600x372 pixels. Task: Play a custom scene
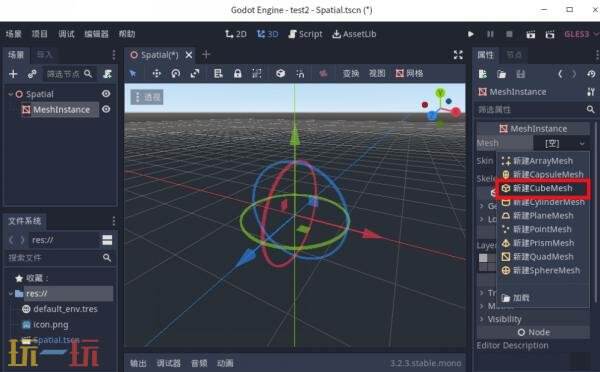550,34
